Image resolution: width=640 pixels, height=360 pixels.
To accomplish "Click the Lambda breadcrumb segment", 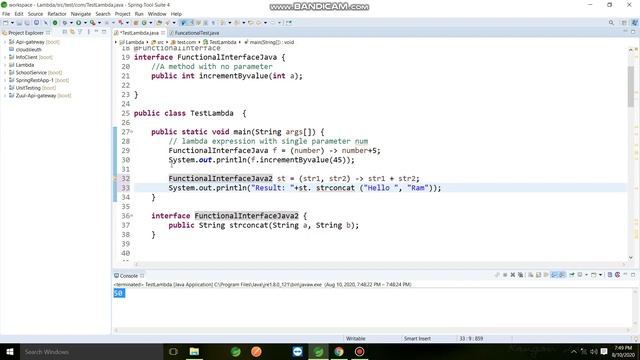I will tap(132, 42).
